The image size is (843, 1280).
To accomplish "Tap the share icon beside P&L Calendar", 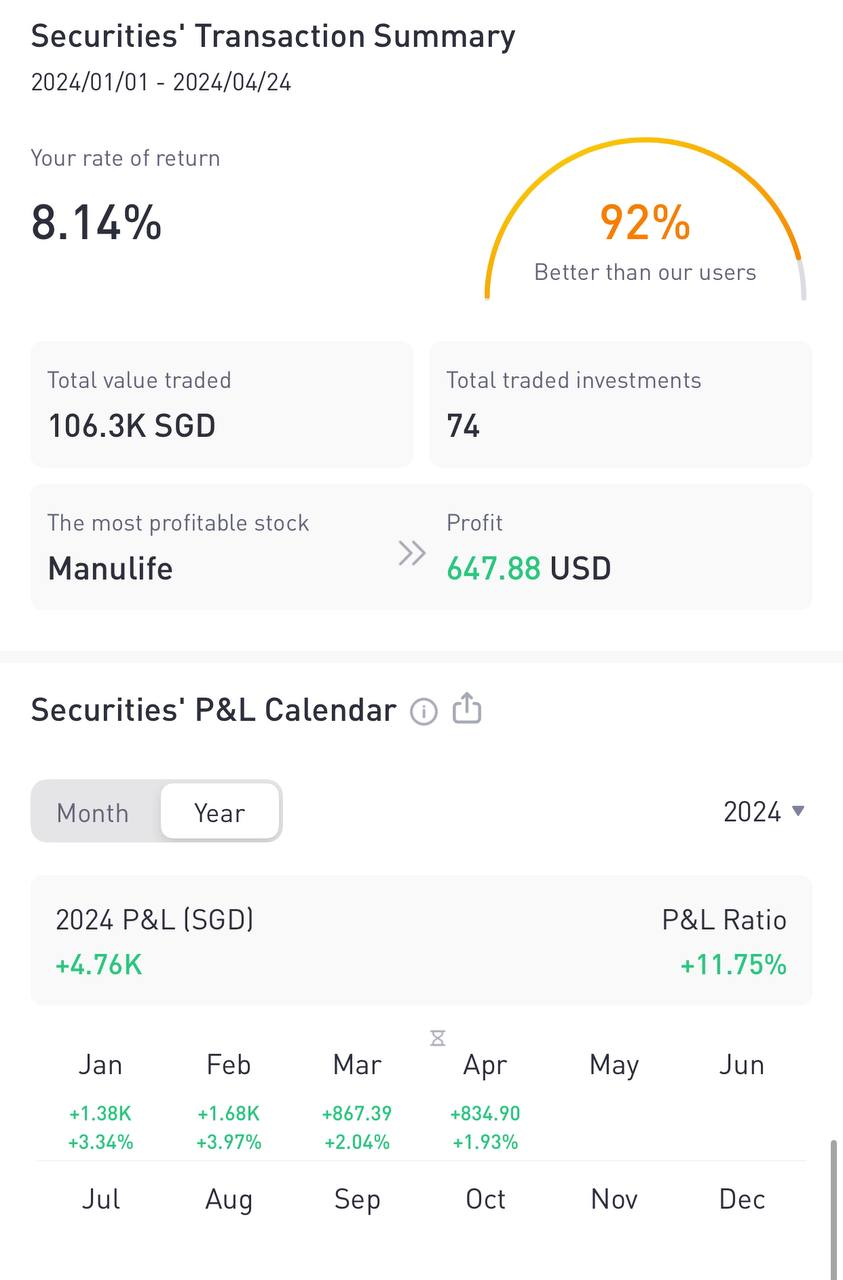I will (467, 709).
